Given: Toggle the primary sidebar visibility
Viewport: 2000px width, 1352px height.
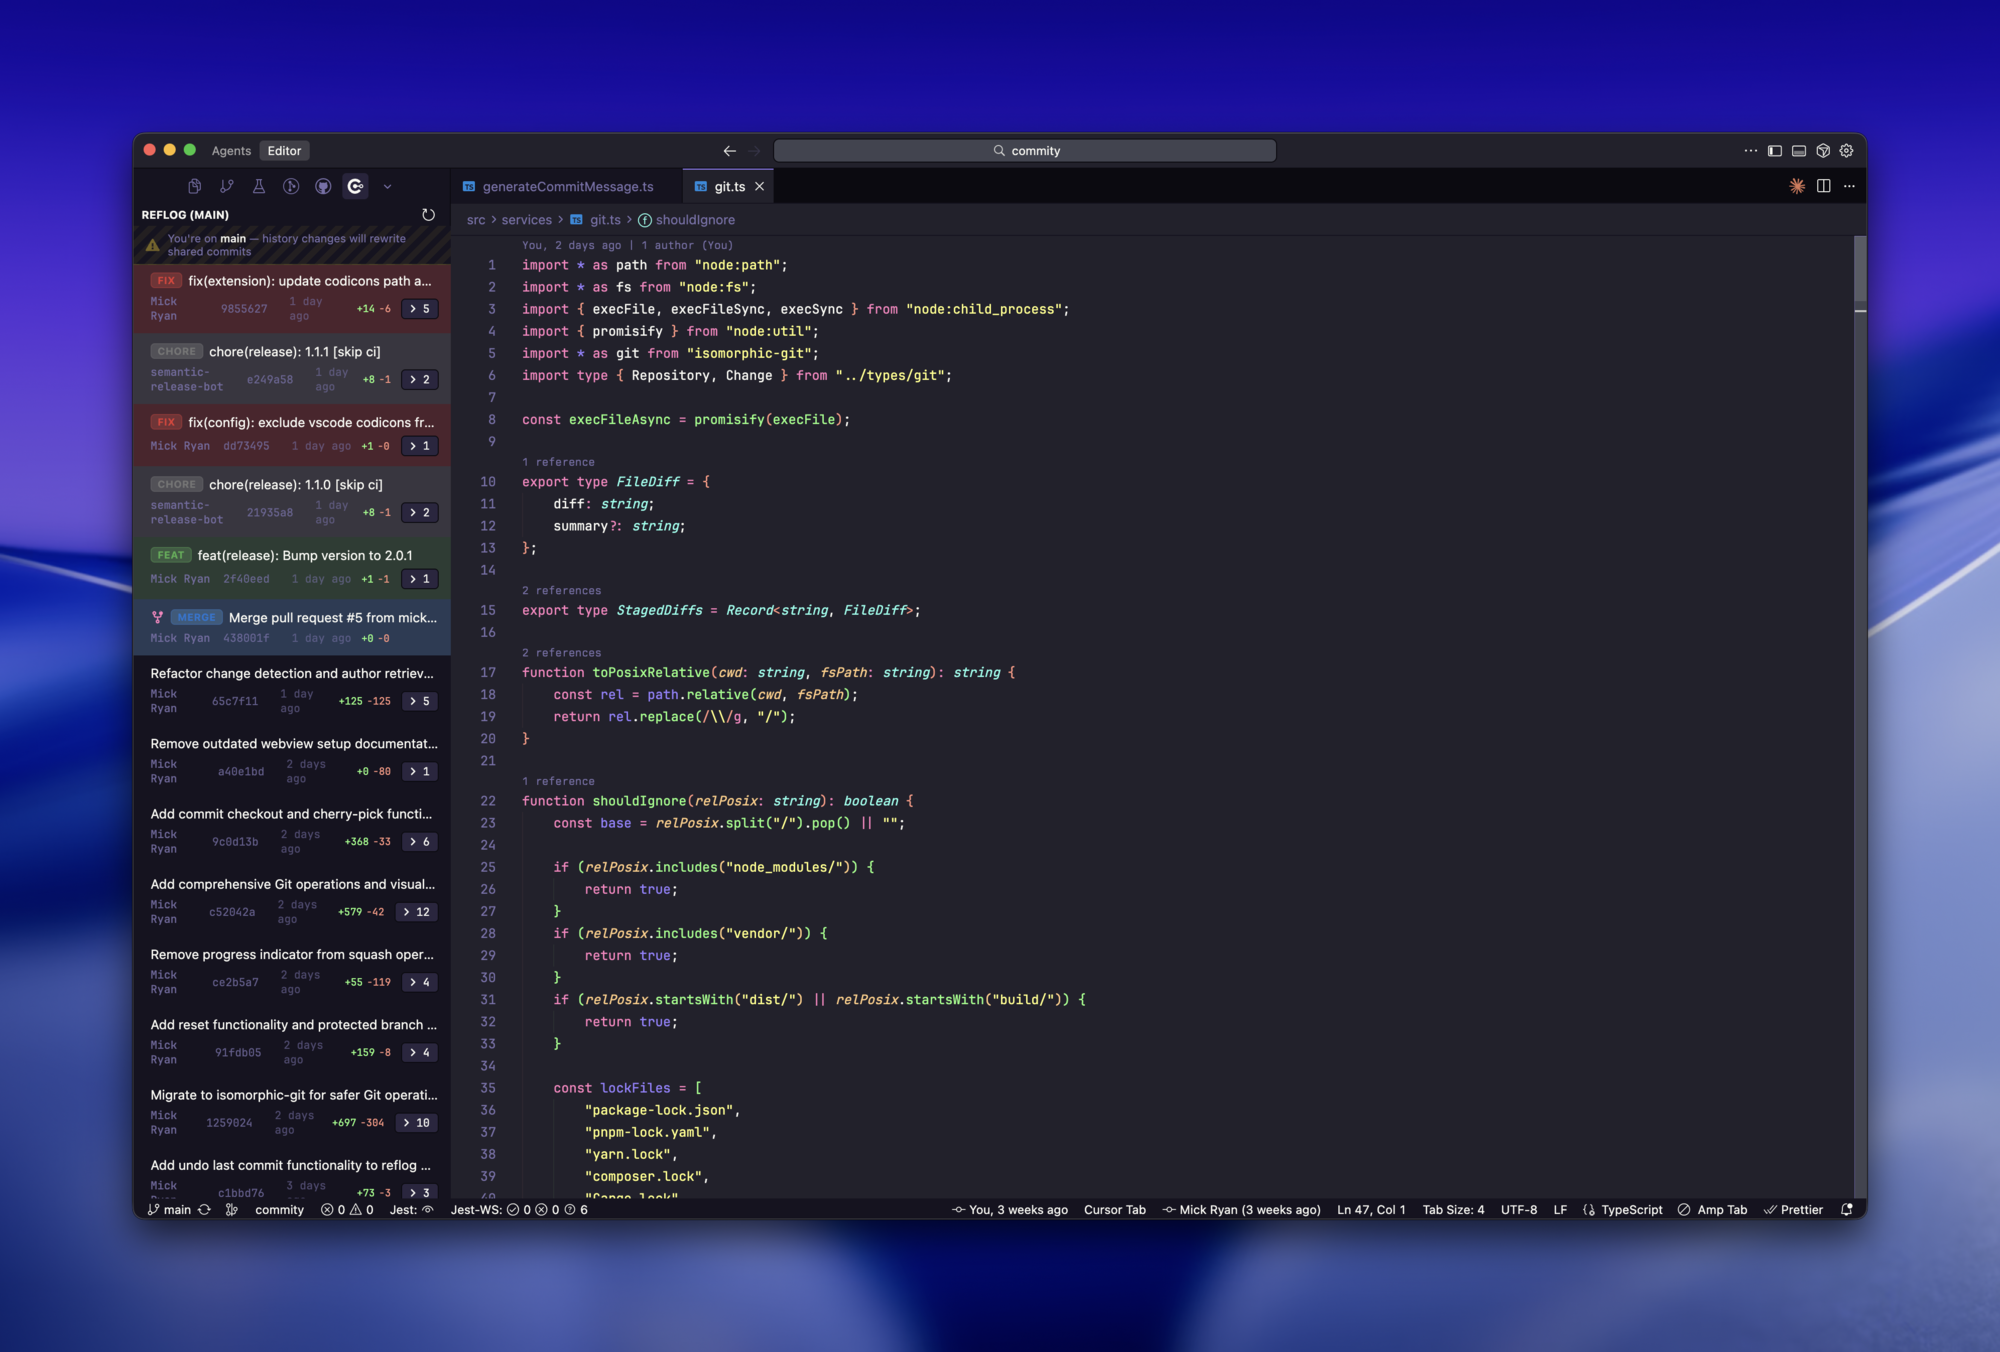Looking at the screenshot, I should 1775,151.
